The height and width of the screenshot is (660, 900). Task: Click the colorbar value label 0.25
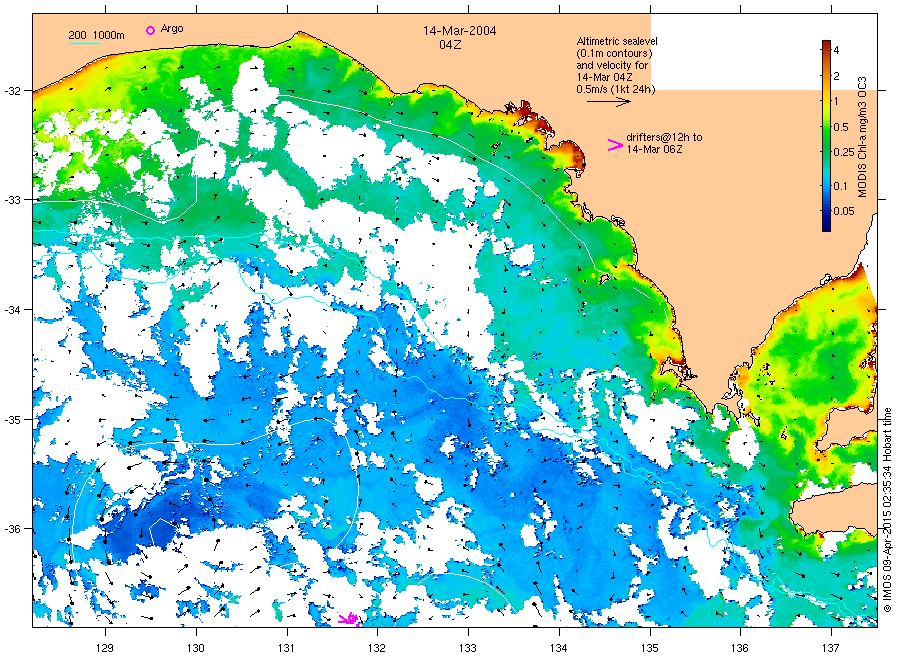click(x=844, y=152)
